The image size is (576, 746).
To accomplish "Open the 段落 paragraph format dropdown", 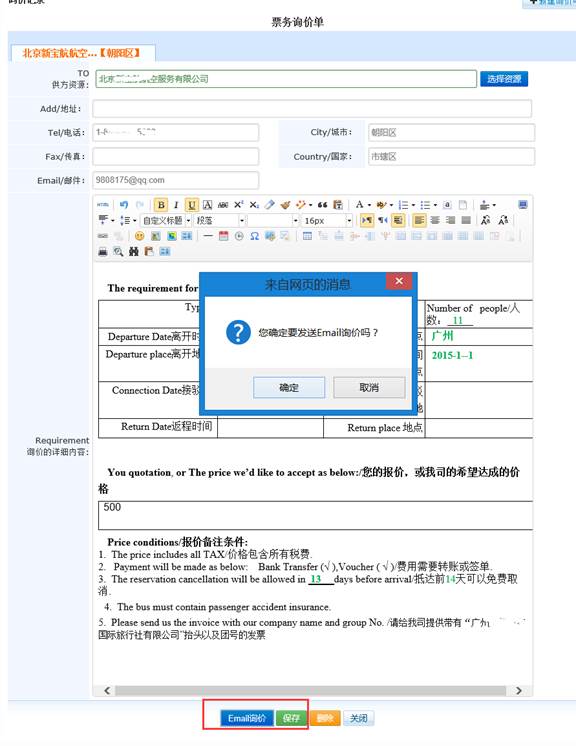I will point(242,220).
